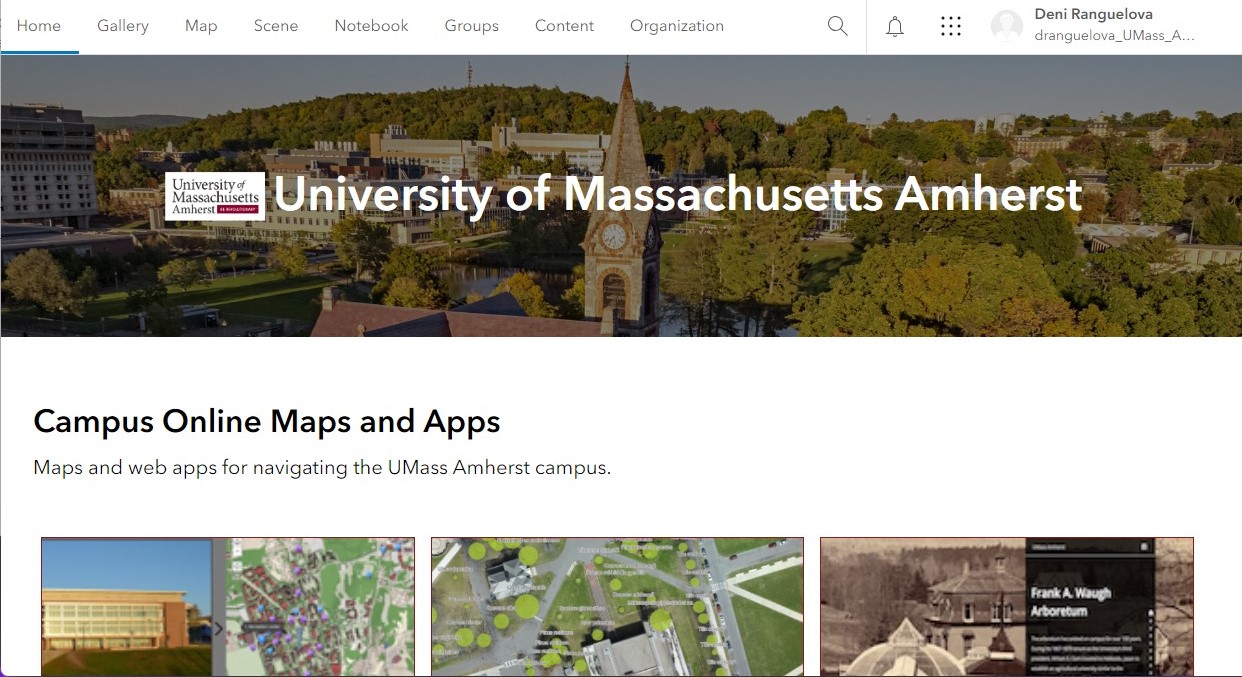Go to the Home tab

point(39,26)
